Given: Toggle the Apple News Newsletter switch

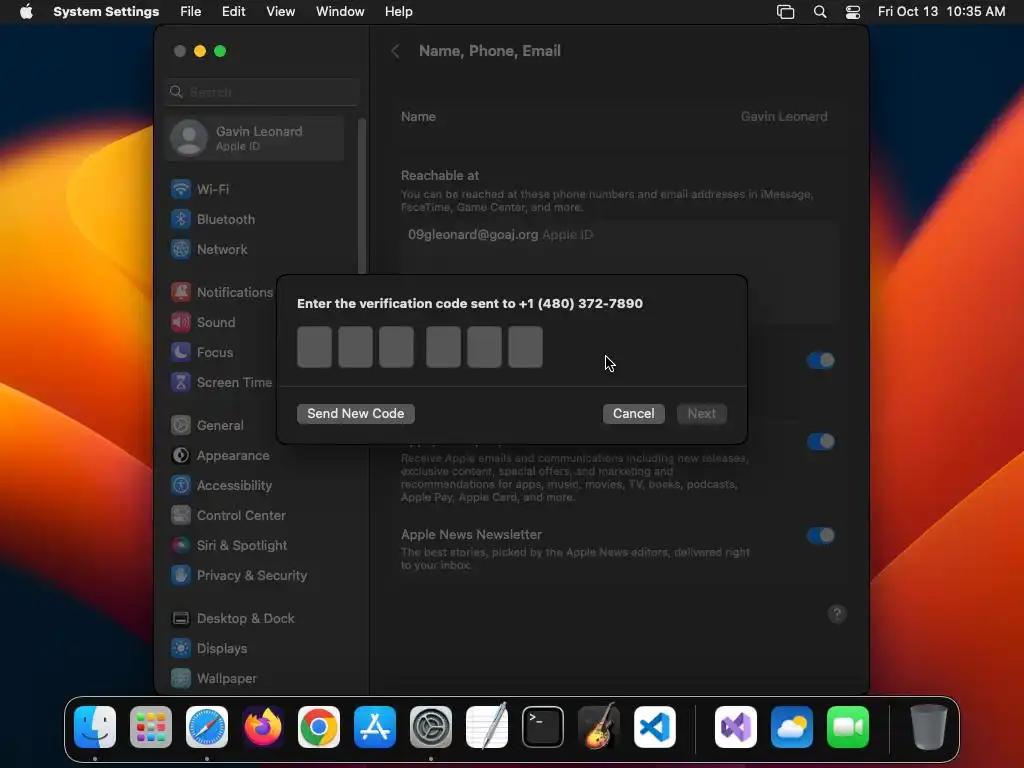Looking at the screenshot, I should [x=820, y=536].
